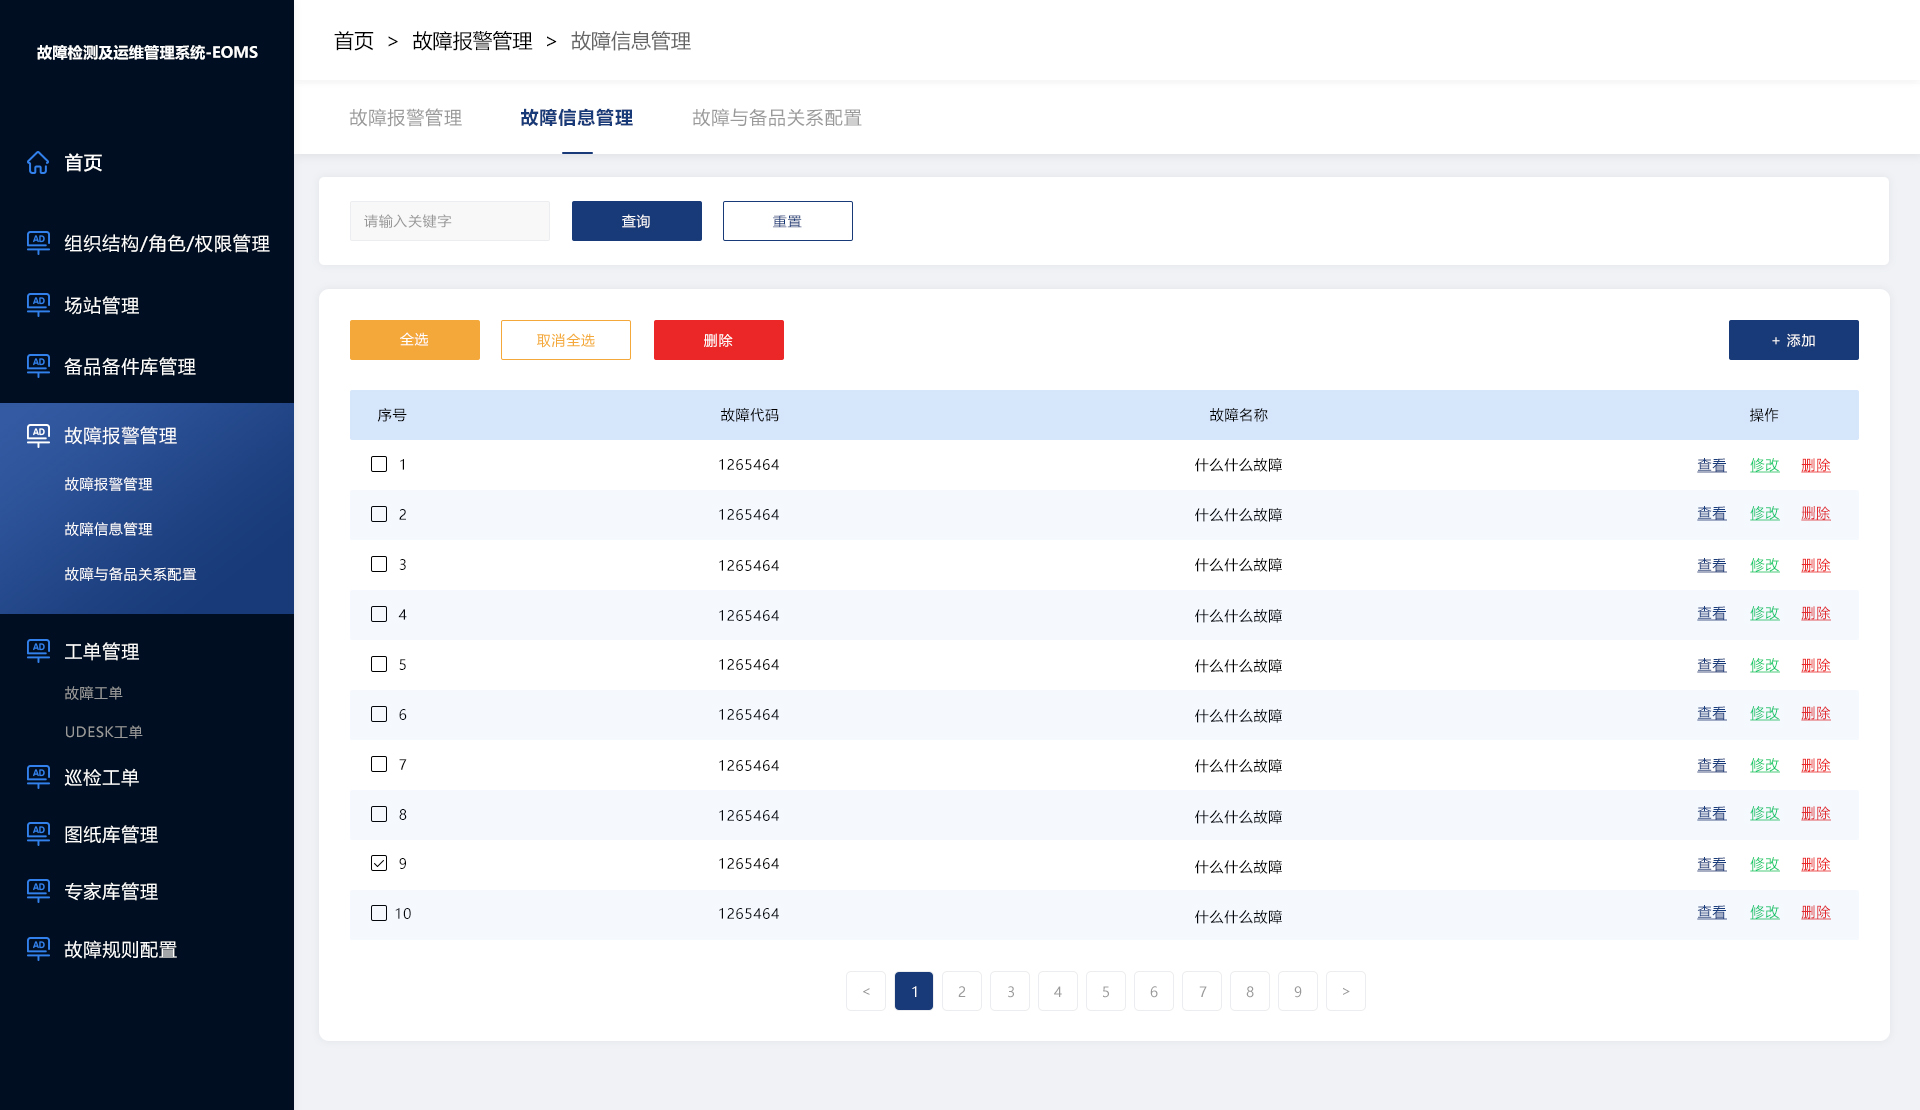Check the checkbox for row 3
Viewport: 1920px width, 1110px height.
click(379, 564)
